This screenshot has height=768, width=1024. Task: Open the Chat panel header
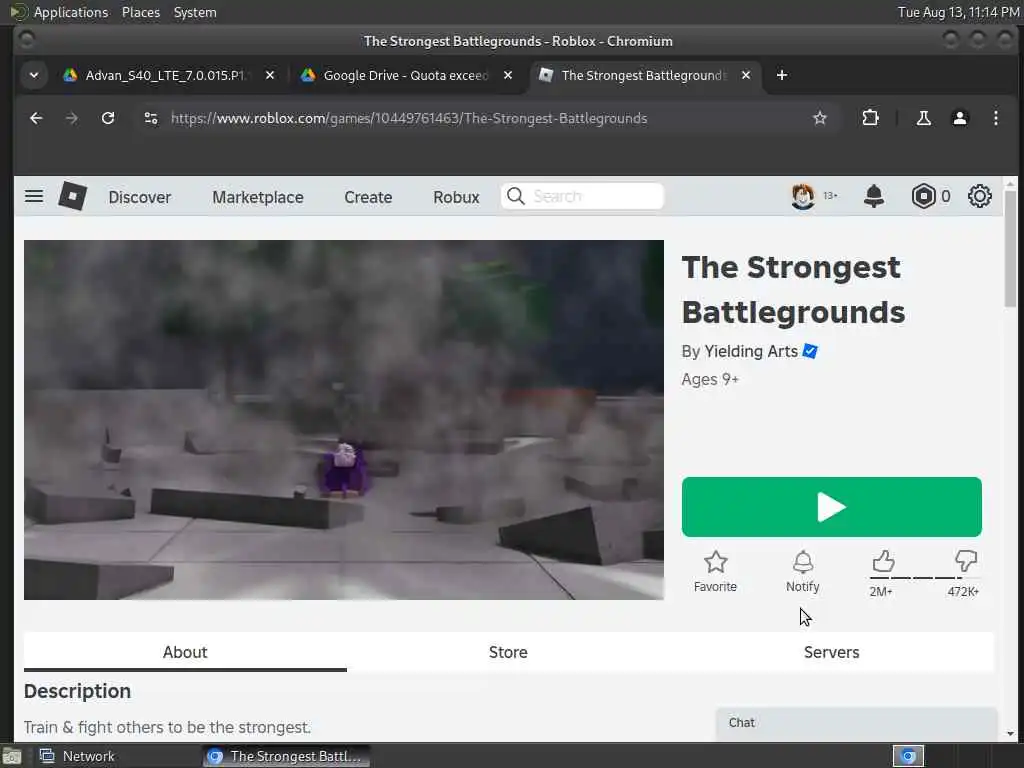(856, 723)
